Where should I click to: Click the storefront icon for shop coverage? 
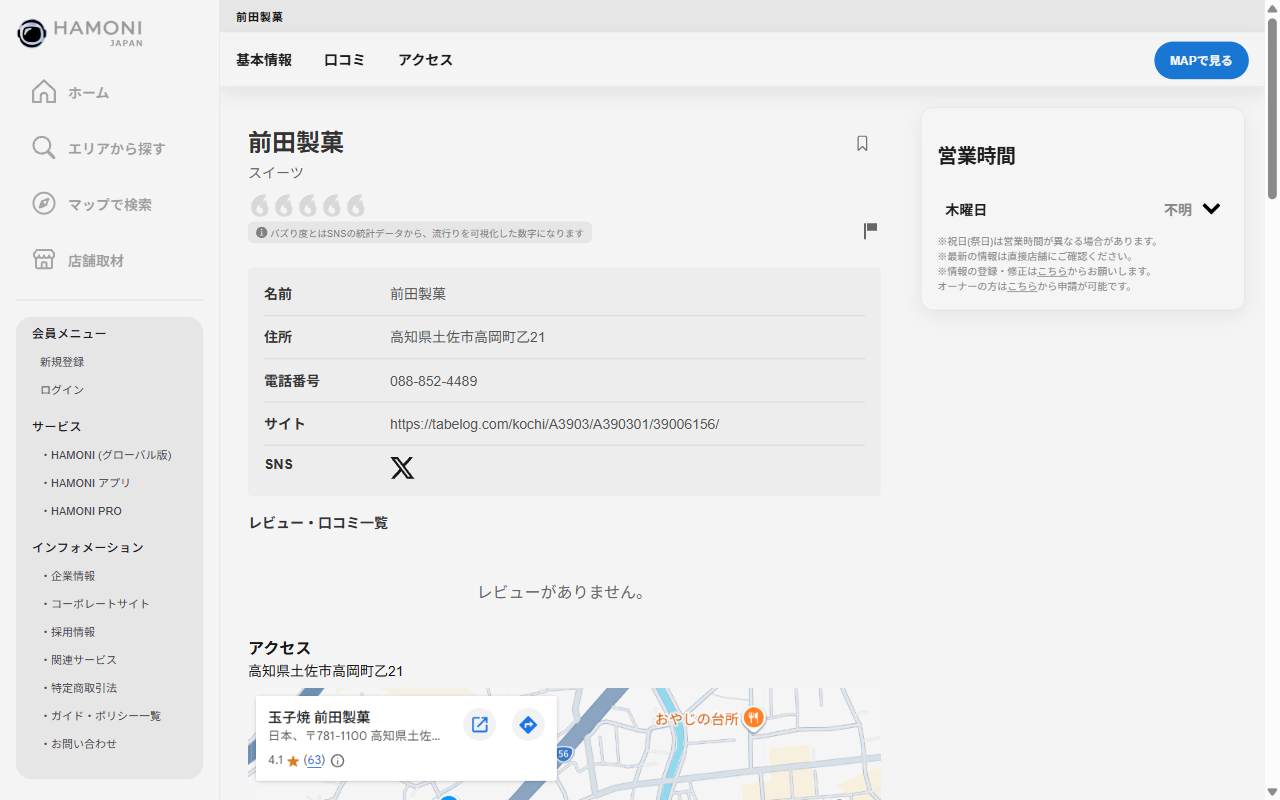point(44,260)
